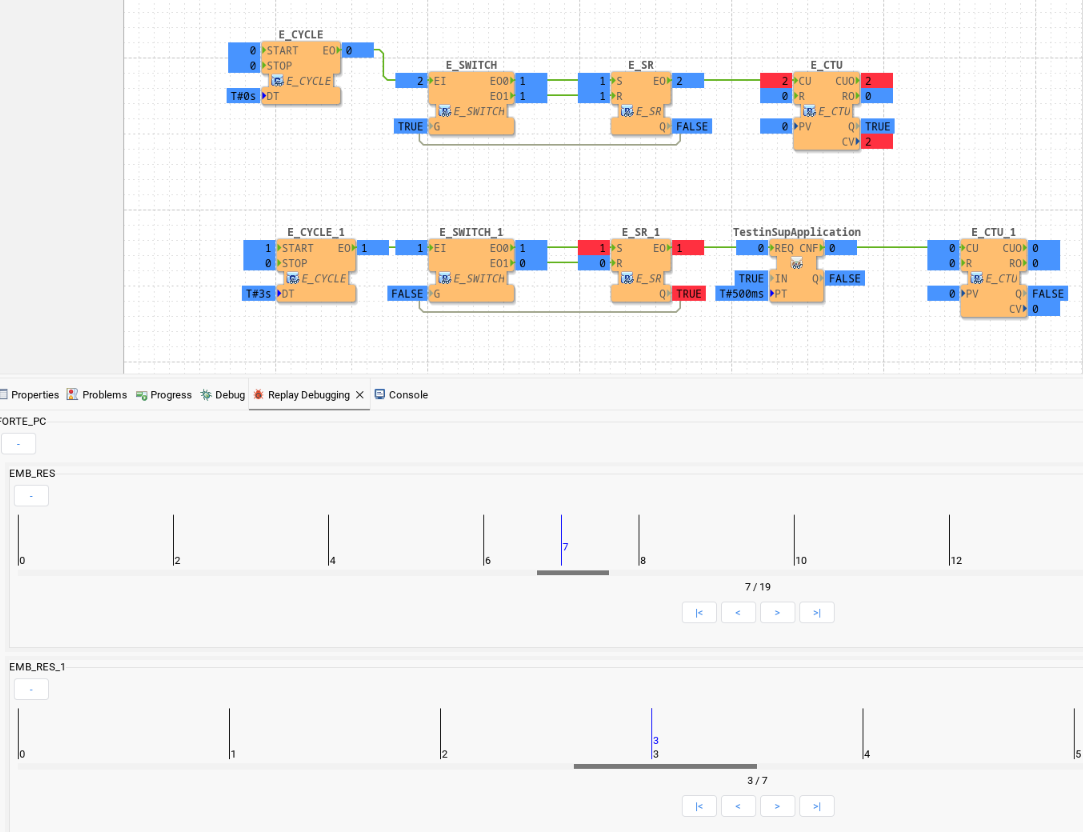Click the green Progress tab icon

(140, 394)
